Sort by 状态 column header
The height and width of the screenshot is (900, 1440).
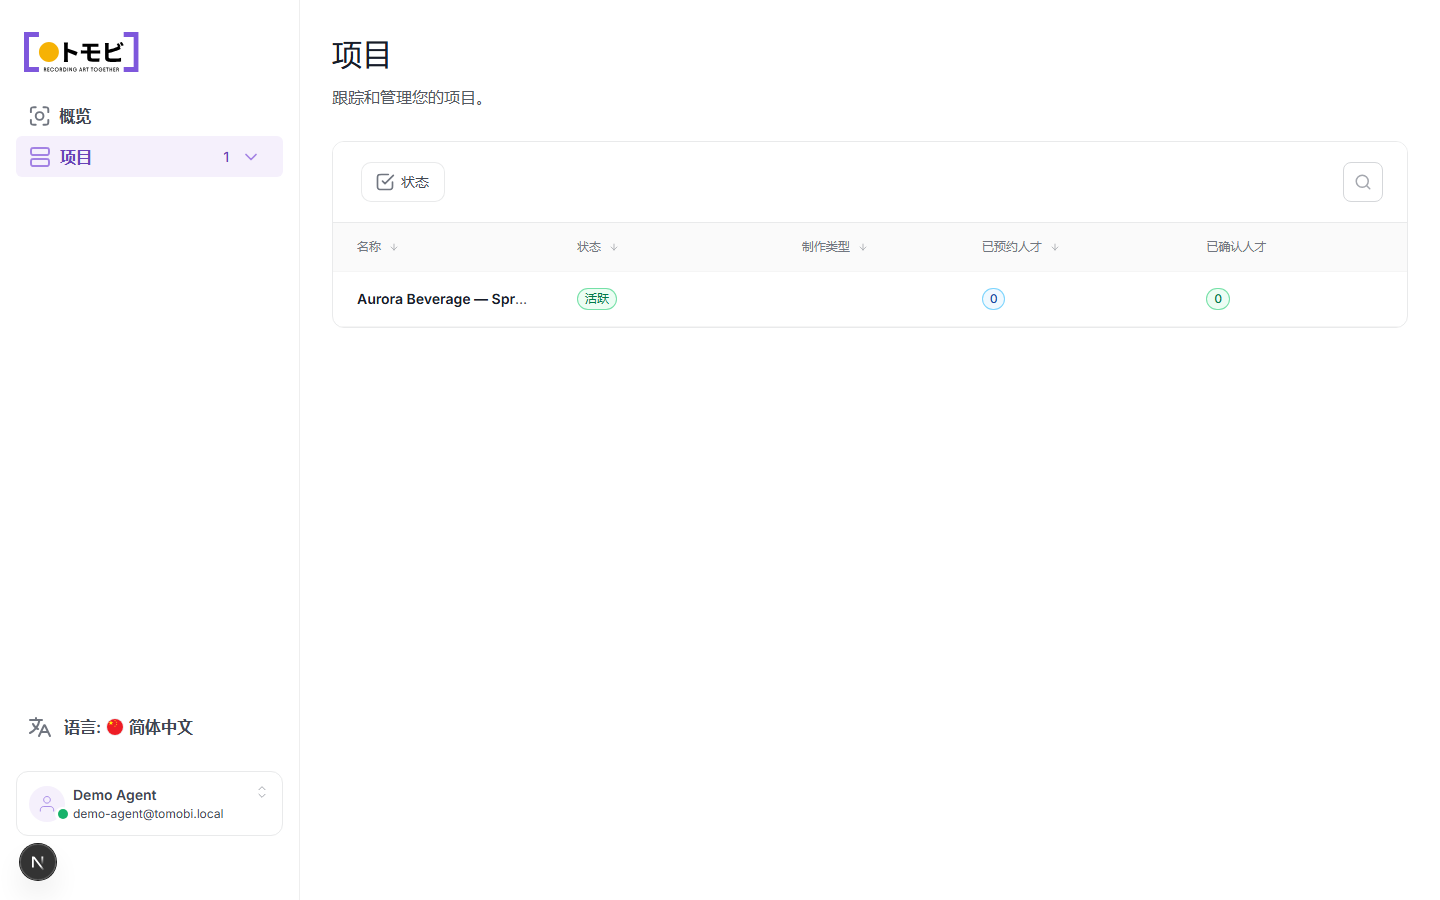tap(598, 247)
